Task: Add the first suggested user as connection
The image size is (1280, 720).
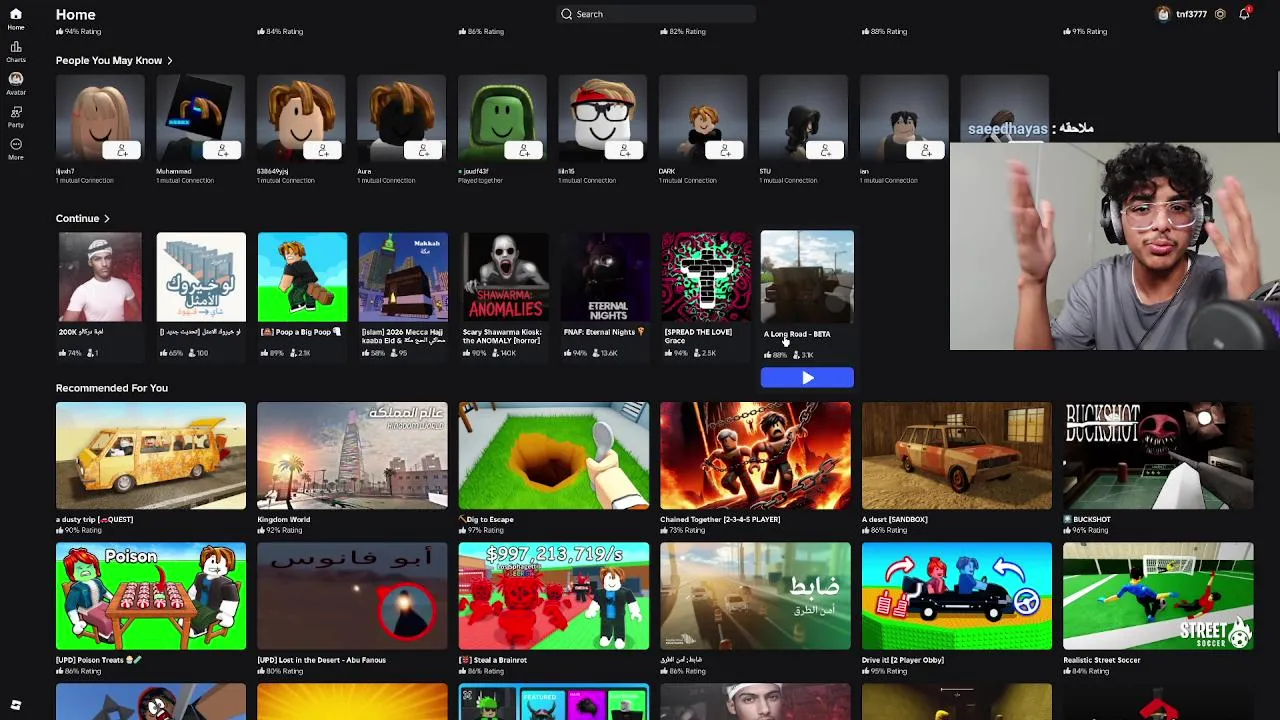Action: (122, 150)
